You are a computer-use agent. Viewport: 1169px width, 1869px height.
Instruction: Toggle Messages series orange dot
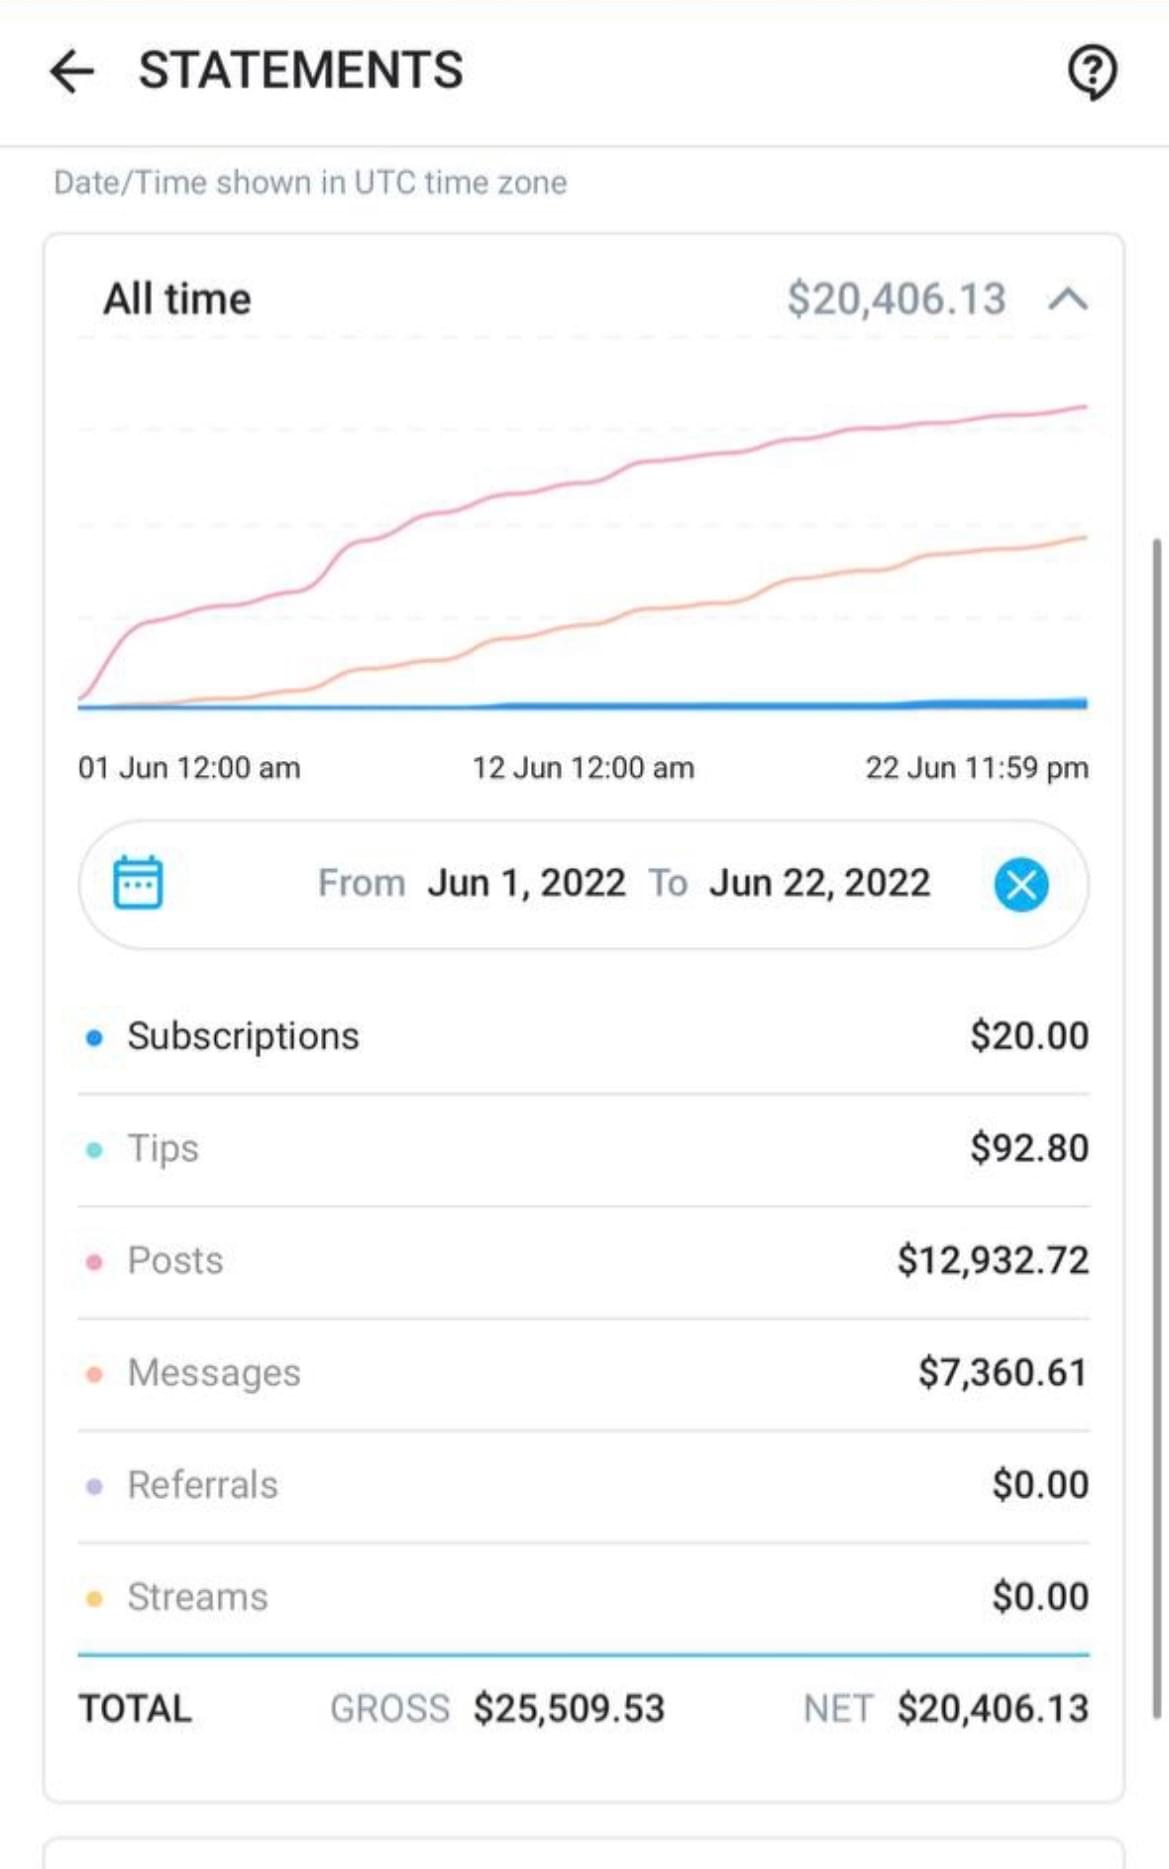click(x=94, y=1374)
